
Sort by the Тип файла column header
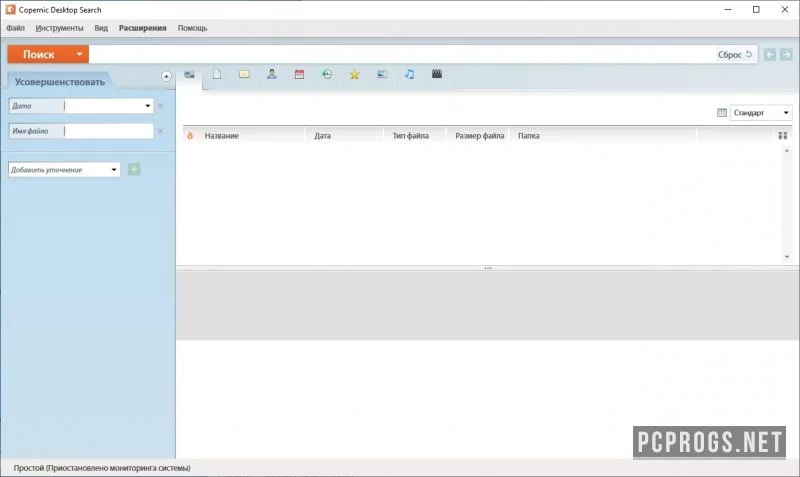[410, 136]
